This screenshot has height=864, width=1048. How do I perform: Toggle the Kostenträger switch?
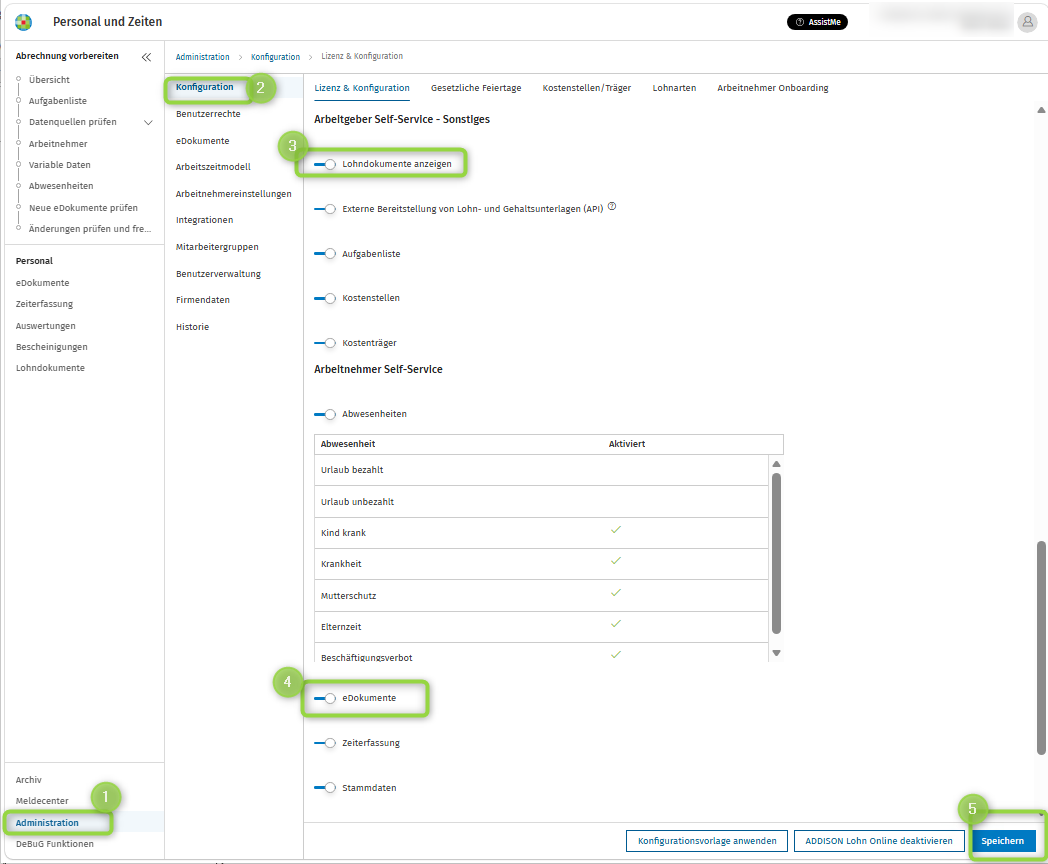(325, 343)
